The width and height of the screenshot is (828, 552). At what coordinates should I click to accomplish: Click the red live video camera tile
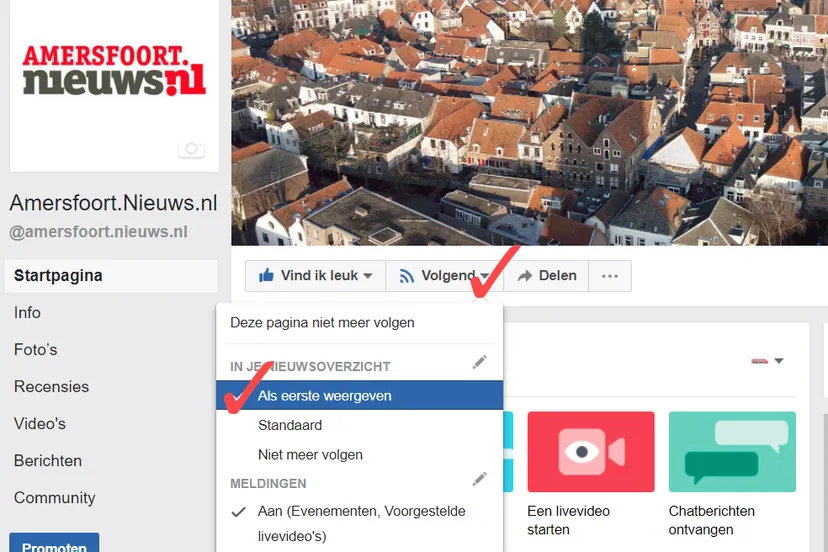click(x=591, y=452)
